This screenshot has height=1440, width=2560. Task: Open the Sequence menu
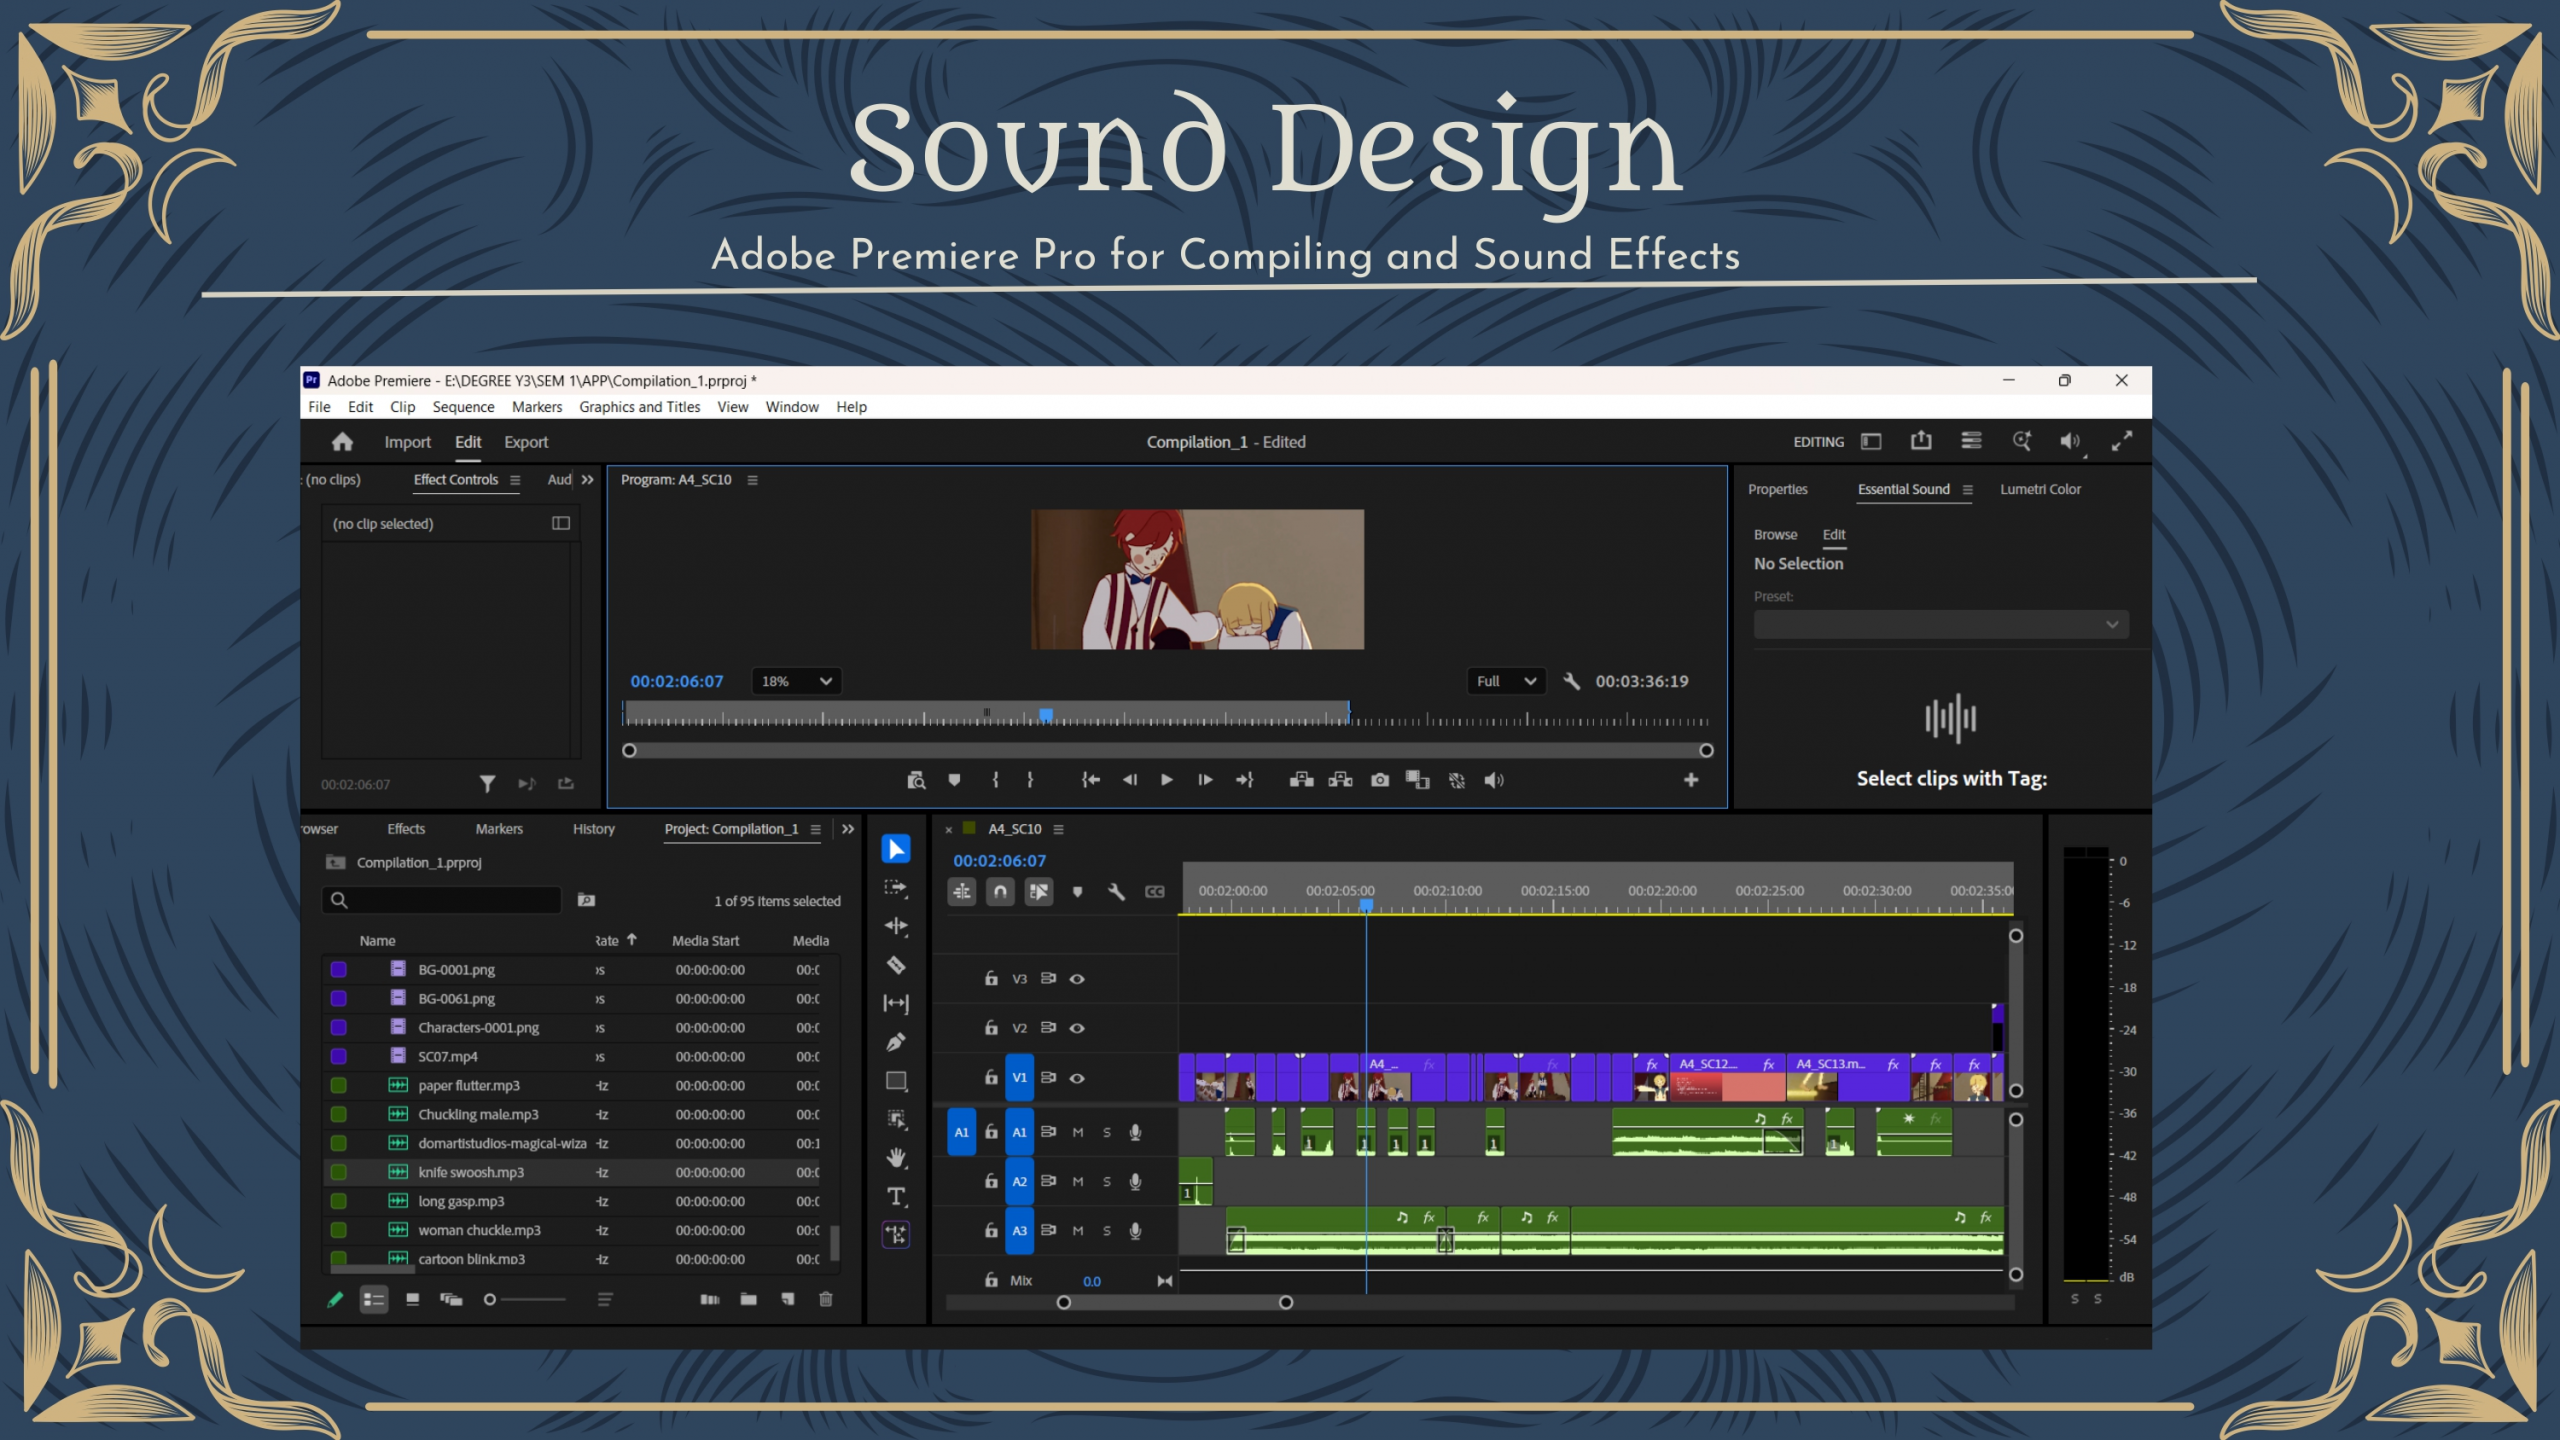click(x=463, y=407)
